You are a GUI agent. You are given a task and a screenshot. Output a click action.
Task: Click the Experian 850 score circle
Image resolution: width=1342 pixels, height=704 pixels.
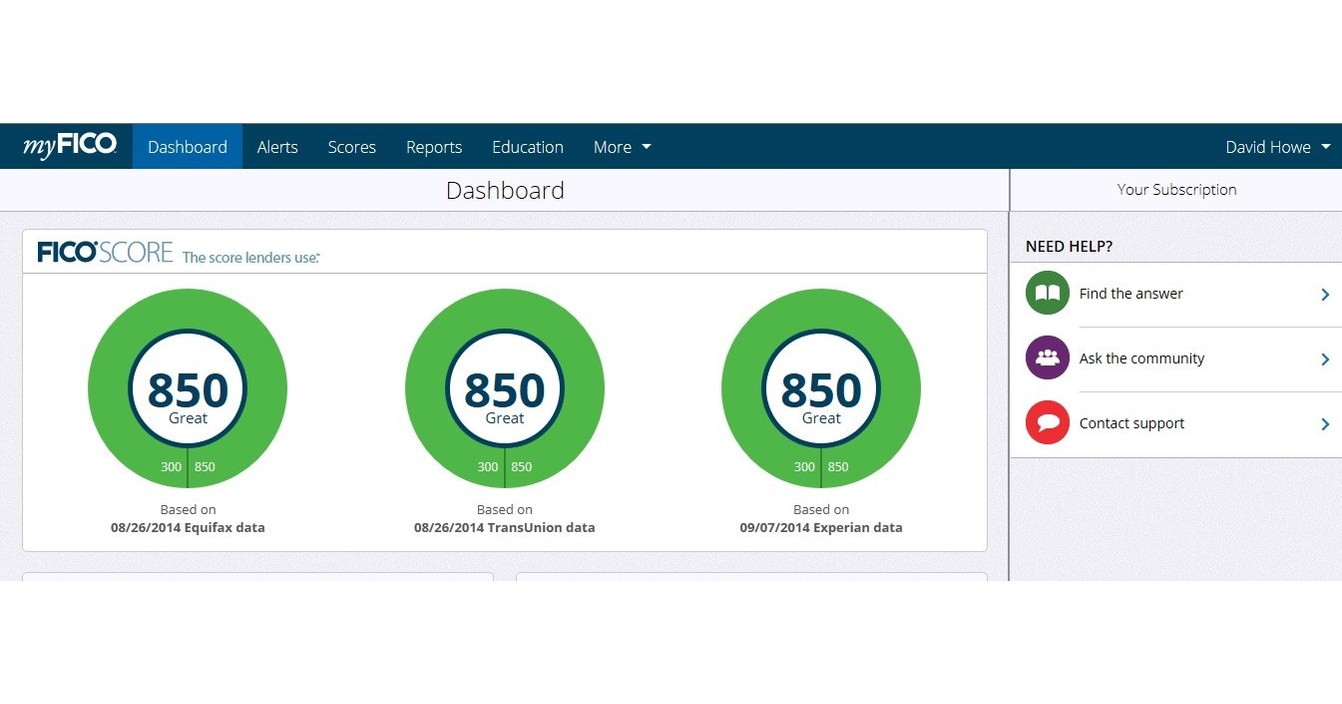821,389
